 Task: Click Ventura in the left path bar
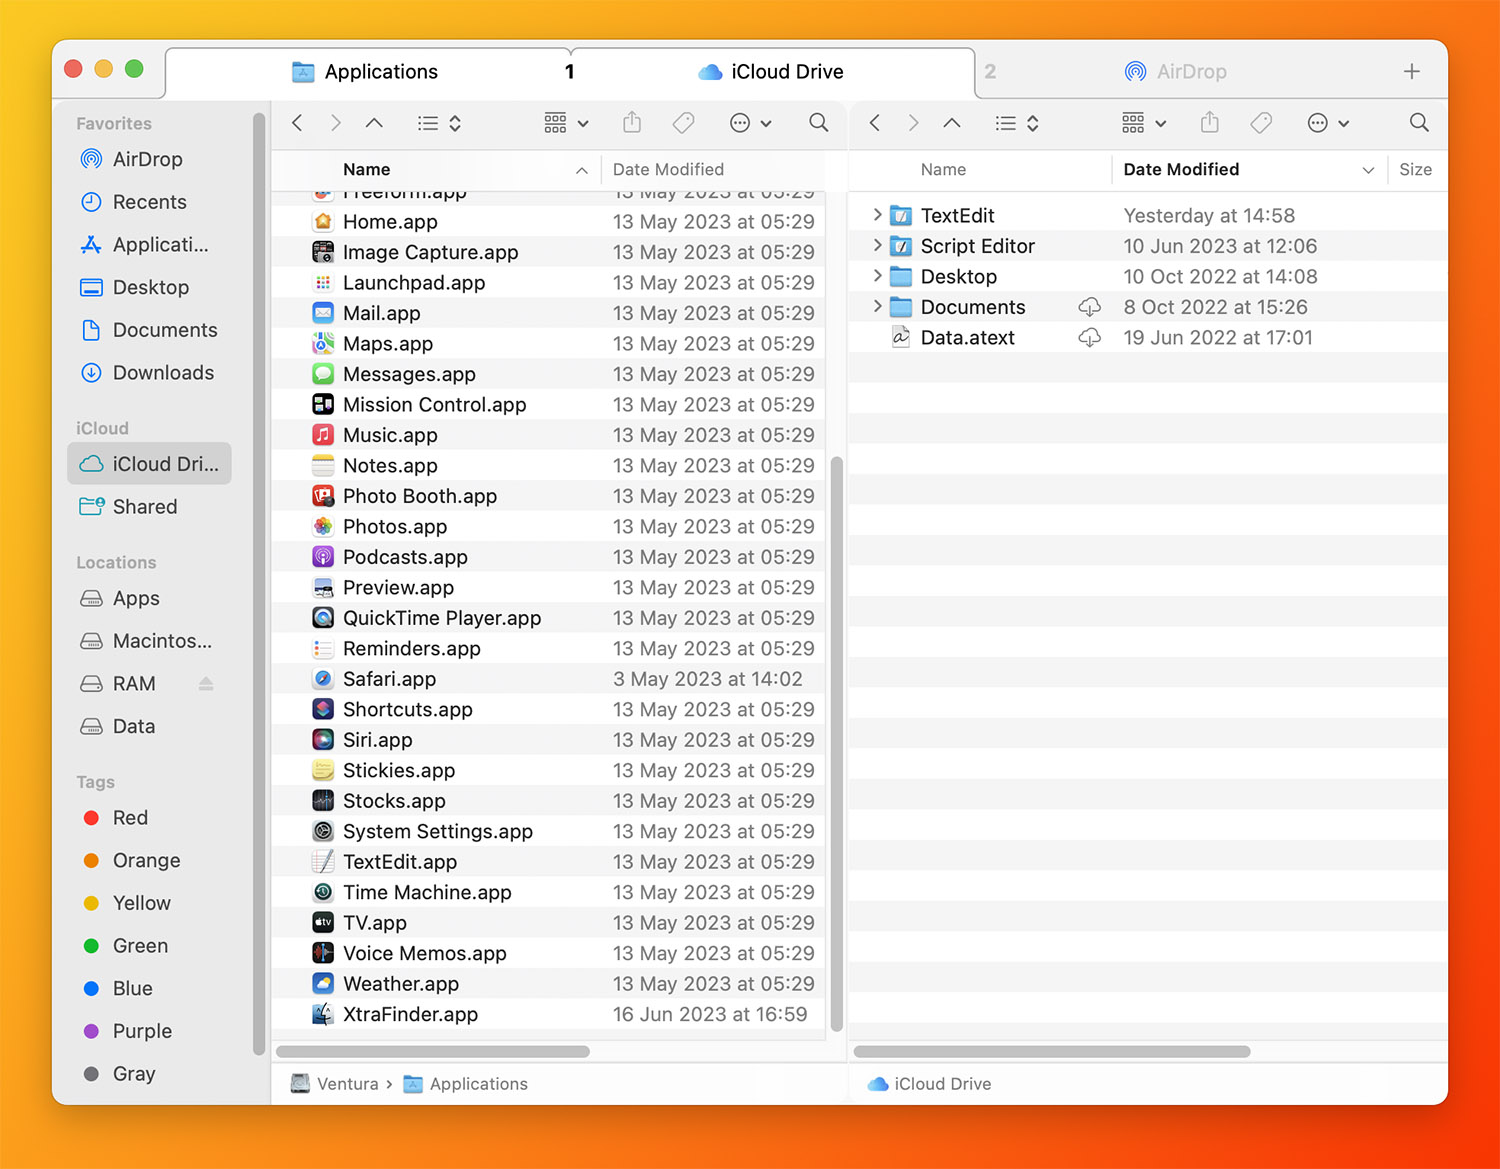pyautogui.click(x=347, y=1084)
